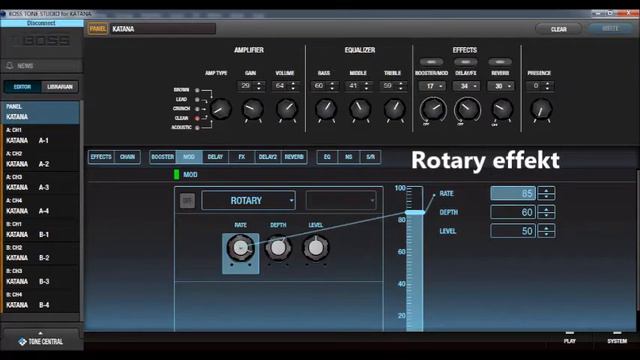
Task: Open the ROTARY effect type dropdown
Action: click(249, 200)
